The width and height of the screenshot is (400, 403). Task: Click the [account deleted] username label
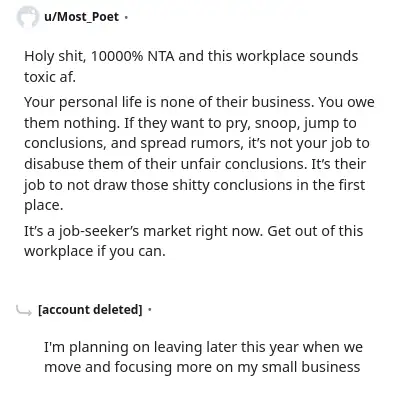[90, 310]
